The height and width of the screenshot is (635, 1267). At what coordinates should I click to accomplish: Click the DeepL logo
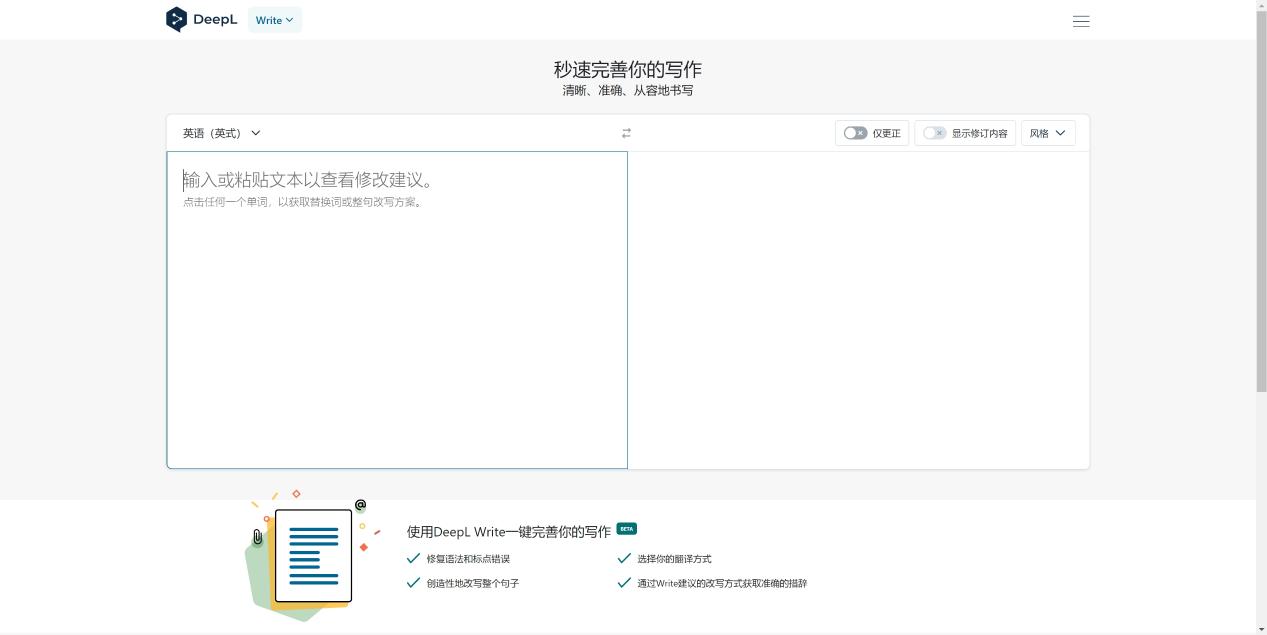201,19
